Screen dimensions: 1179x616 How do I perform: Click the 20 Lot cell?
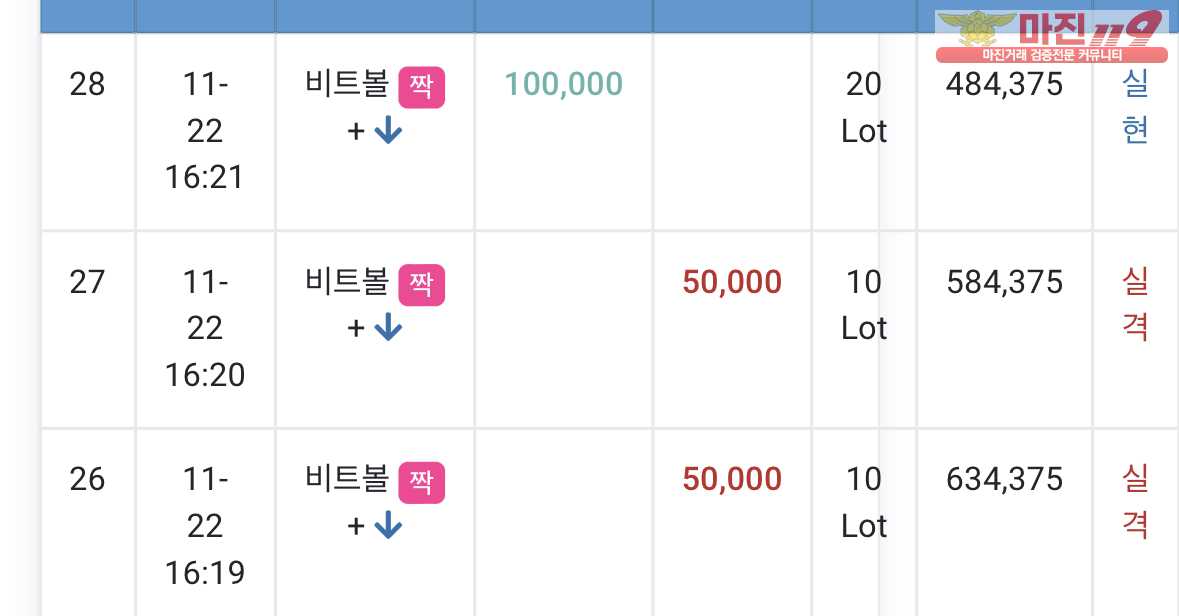click(863, 108)
